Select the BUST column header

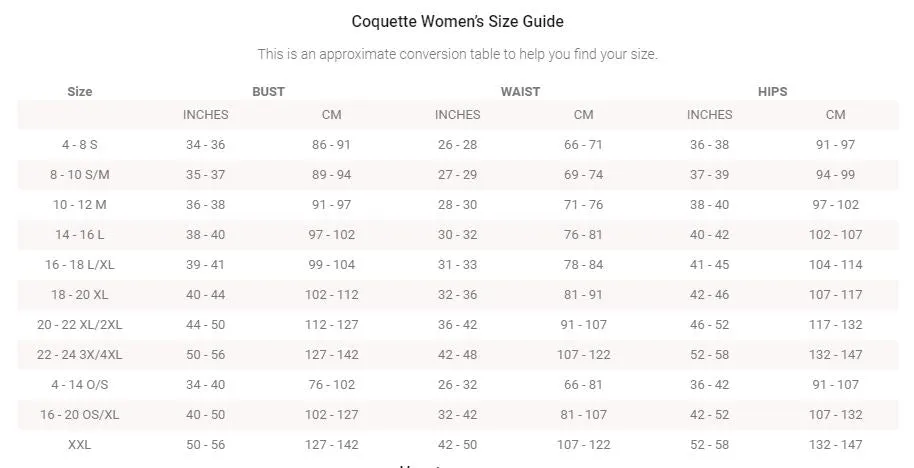268,92
